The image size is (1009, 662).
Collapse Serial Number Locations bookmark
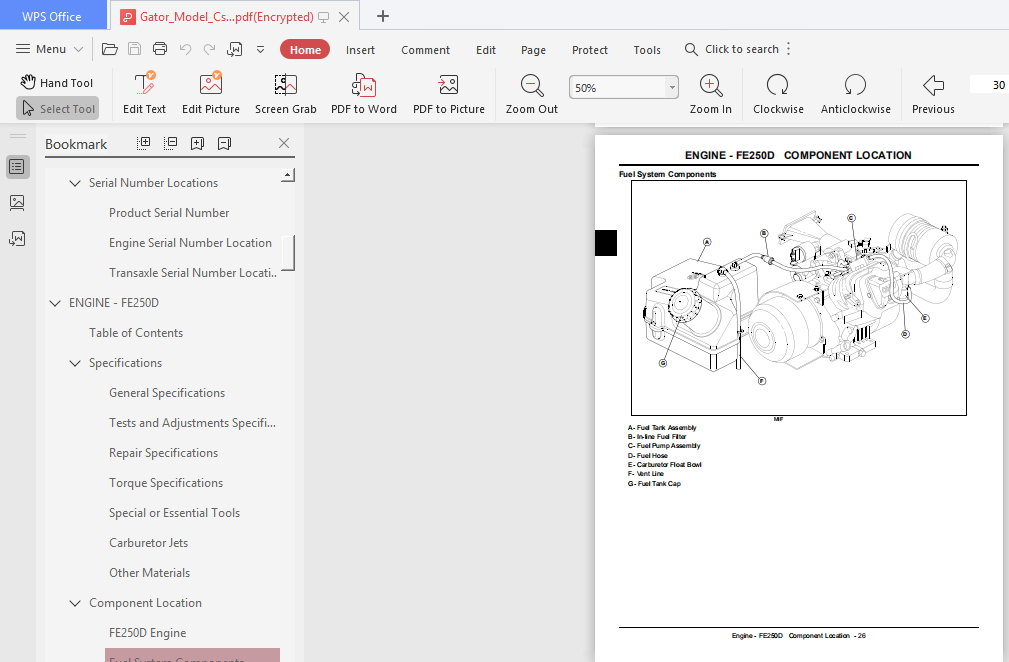[x=75, y=183]
